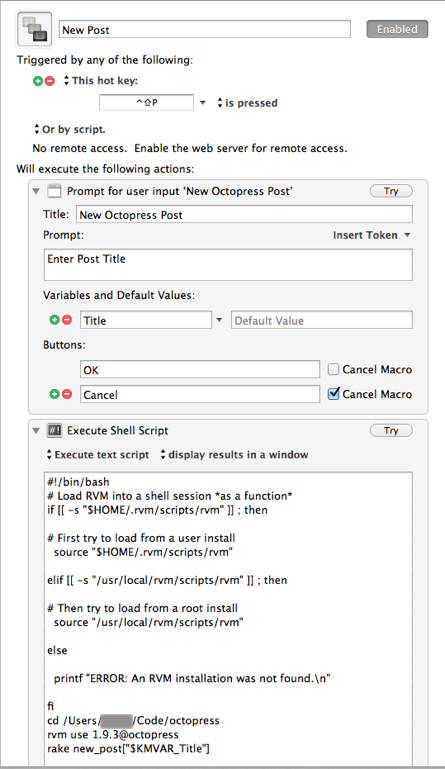Remove the hot key trigger with red minus
Image resolution: width=445 pixels, height=769 pixels.
click(x=50, y=81)
